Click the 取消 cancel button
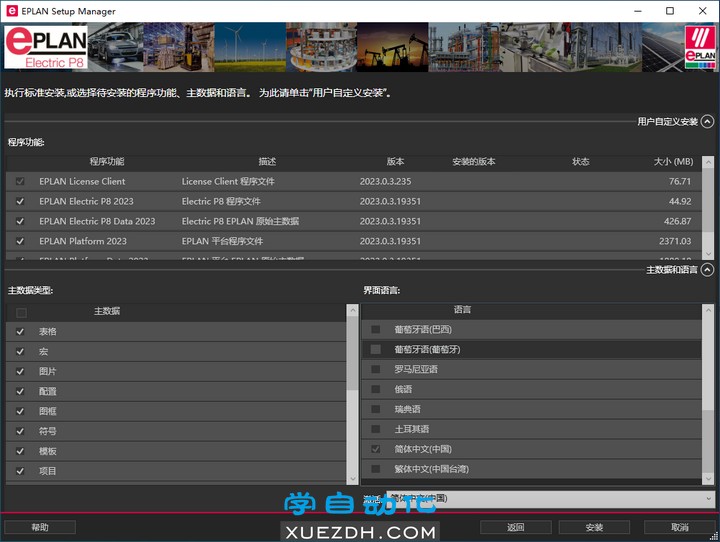The image size is (720, 542). (680, 527)
